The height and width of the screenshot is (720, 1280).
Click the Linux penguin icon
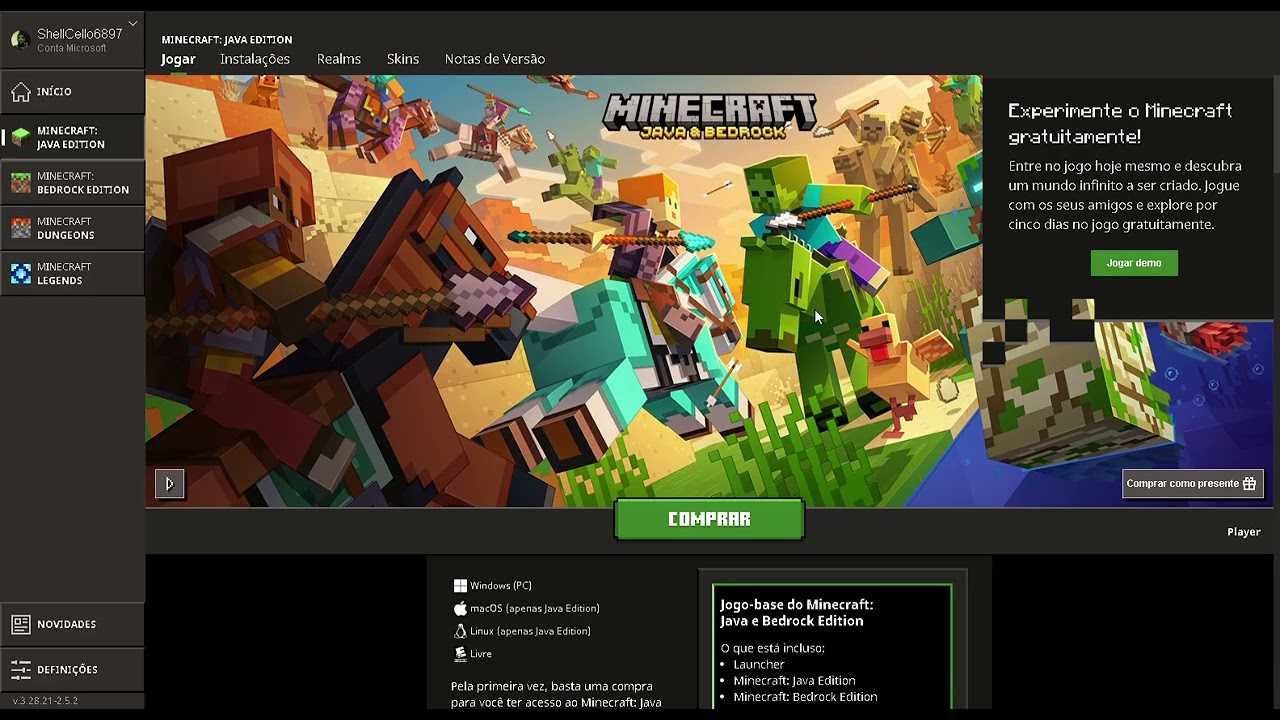(460, 631)
